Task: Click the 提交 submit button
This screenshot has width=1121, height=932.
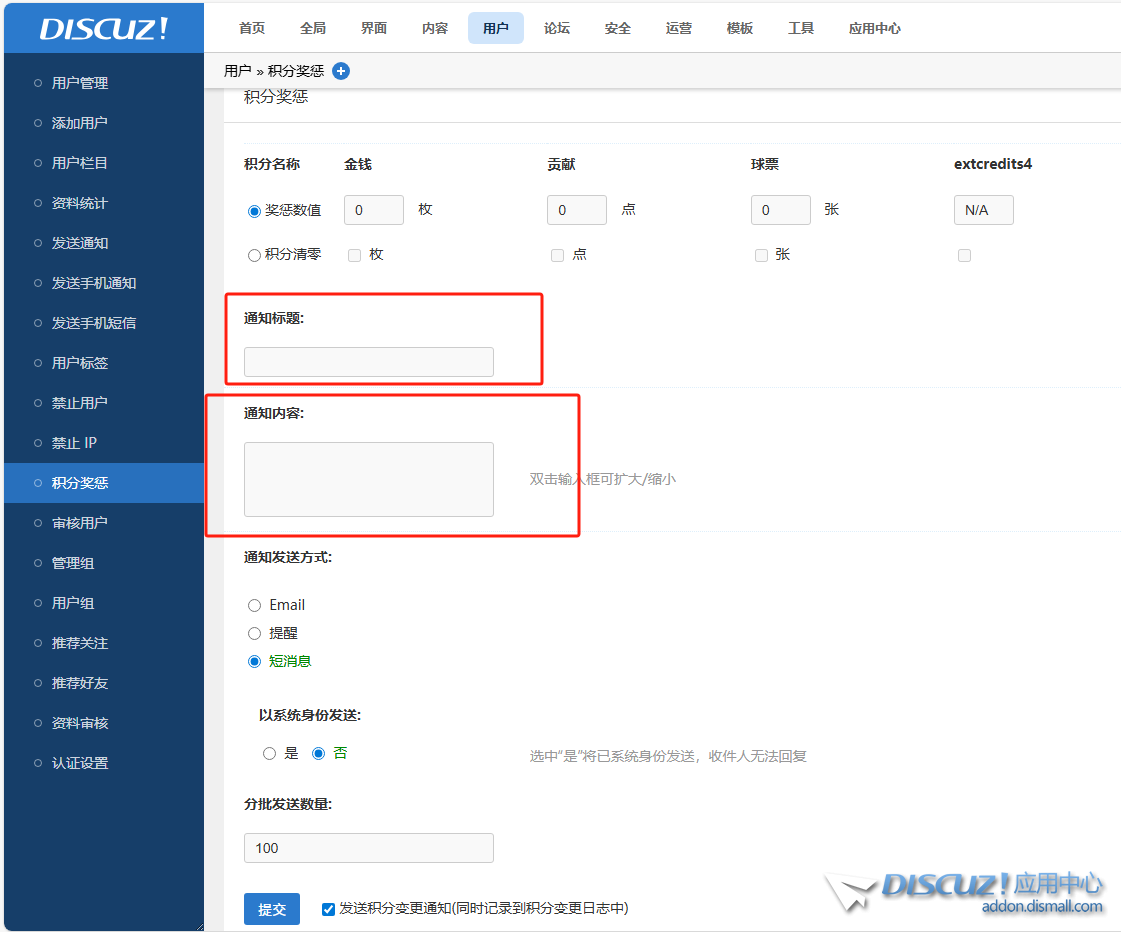Action: (272, 909)
